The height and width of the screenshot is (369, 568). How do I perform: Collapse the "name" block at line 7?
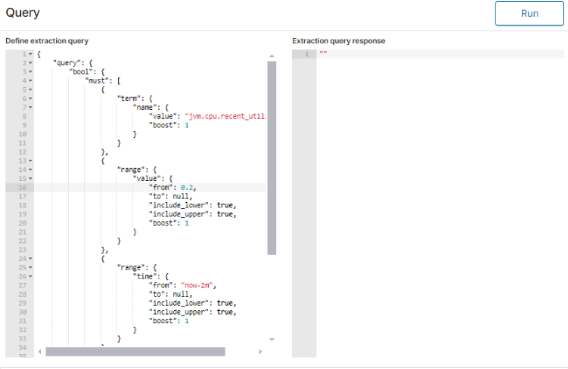point(30,107)
